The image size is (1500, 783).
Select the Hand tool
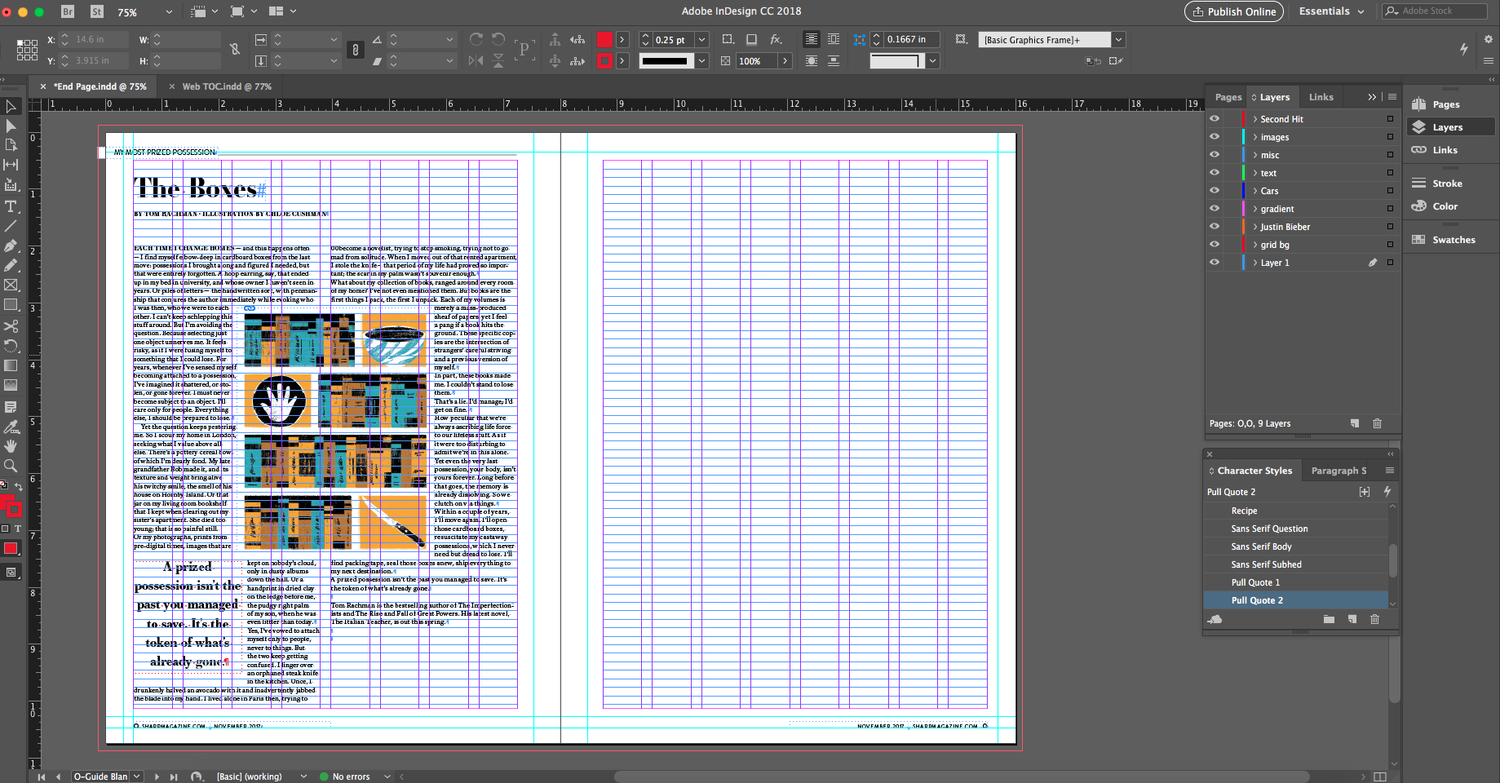[11, 446]
